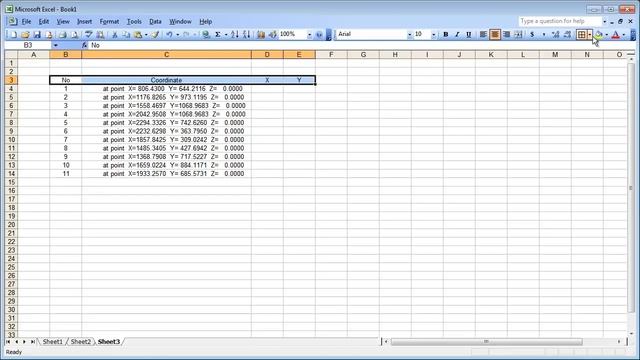Select column F header
Image resolution: width=640 pixels, height=360 pixels.
[x=331, y=54]
